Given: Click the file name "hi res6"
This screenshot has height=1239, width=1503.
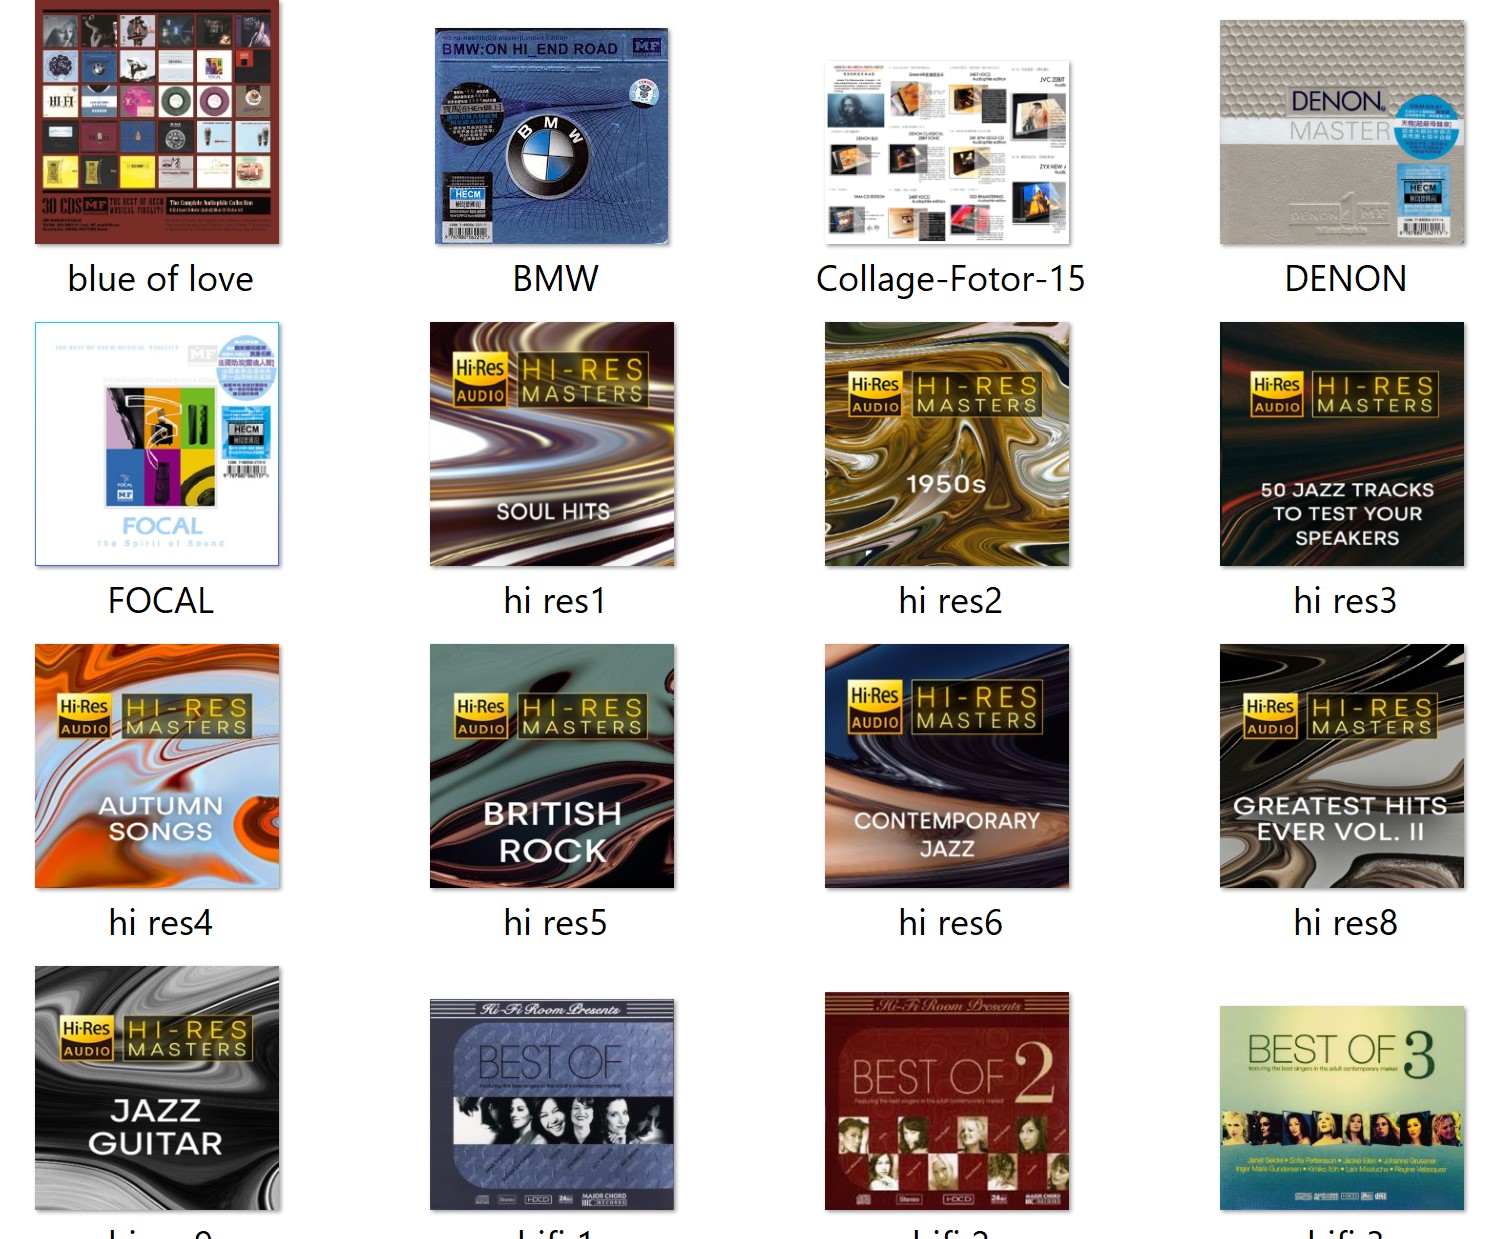Looking at the screenshot, I should (950, 923).
